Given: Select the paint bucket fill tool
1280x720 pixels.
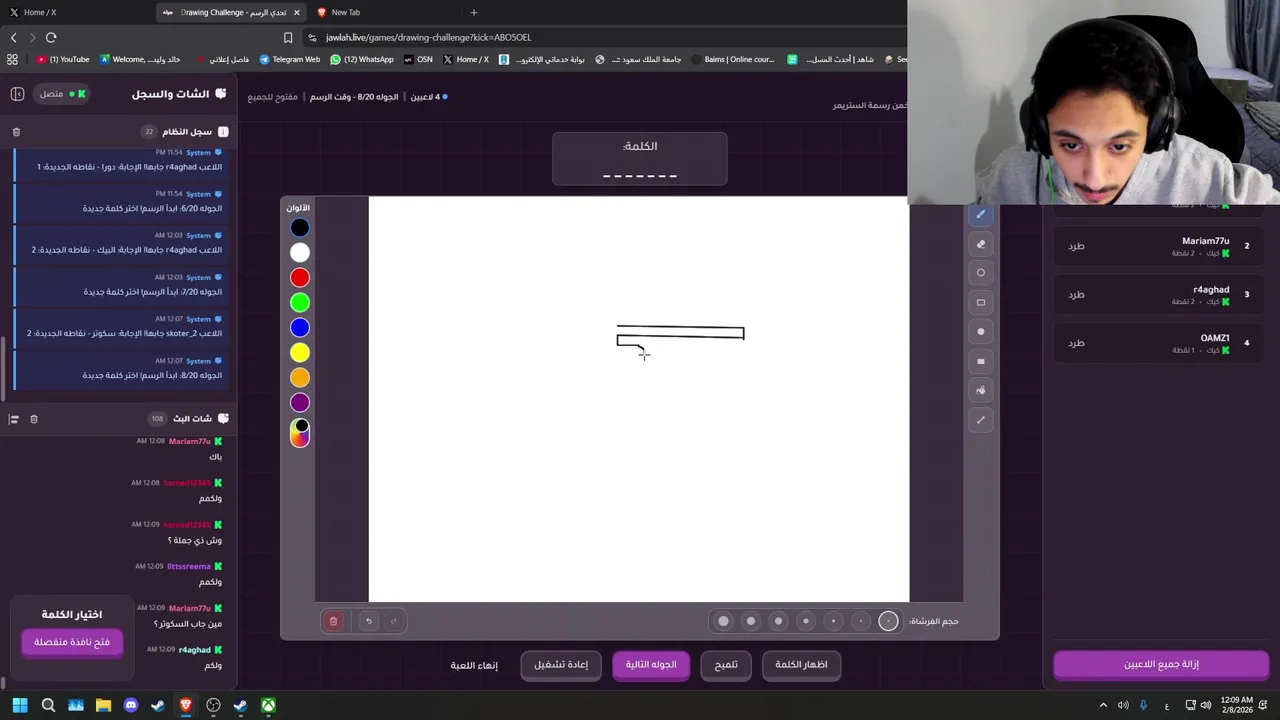Looking at the screenshot, I should coord(980,391).
